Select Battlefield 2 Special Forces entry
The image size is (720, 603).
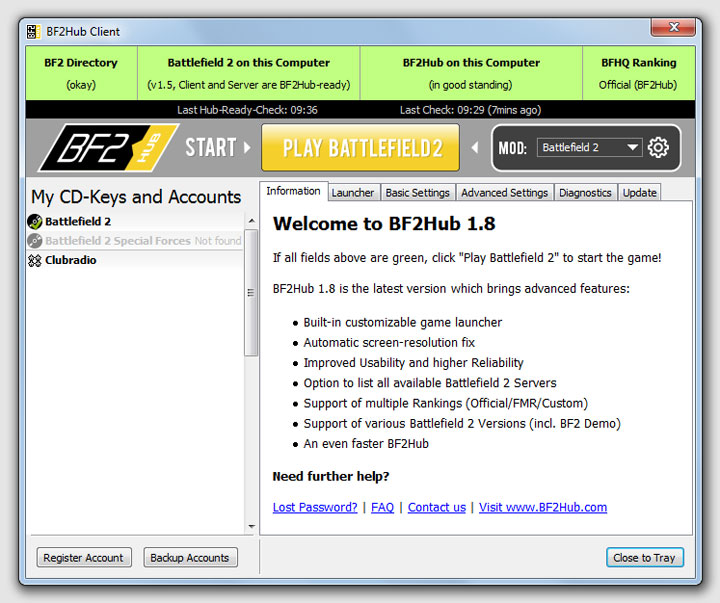point(135,241)
